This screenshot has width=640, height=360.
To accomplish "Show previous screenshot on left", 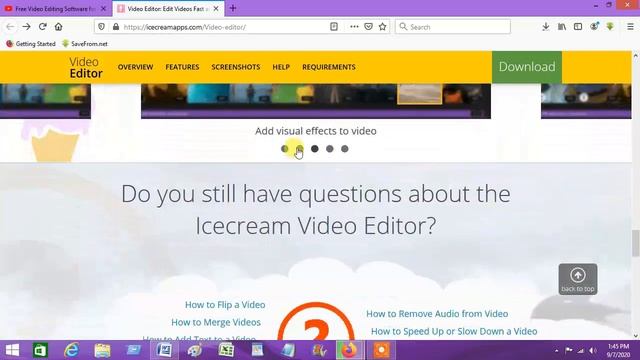I will [45, 101].
